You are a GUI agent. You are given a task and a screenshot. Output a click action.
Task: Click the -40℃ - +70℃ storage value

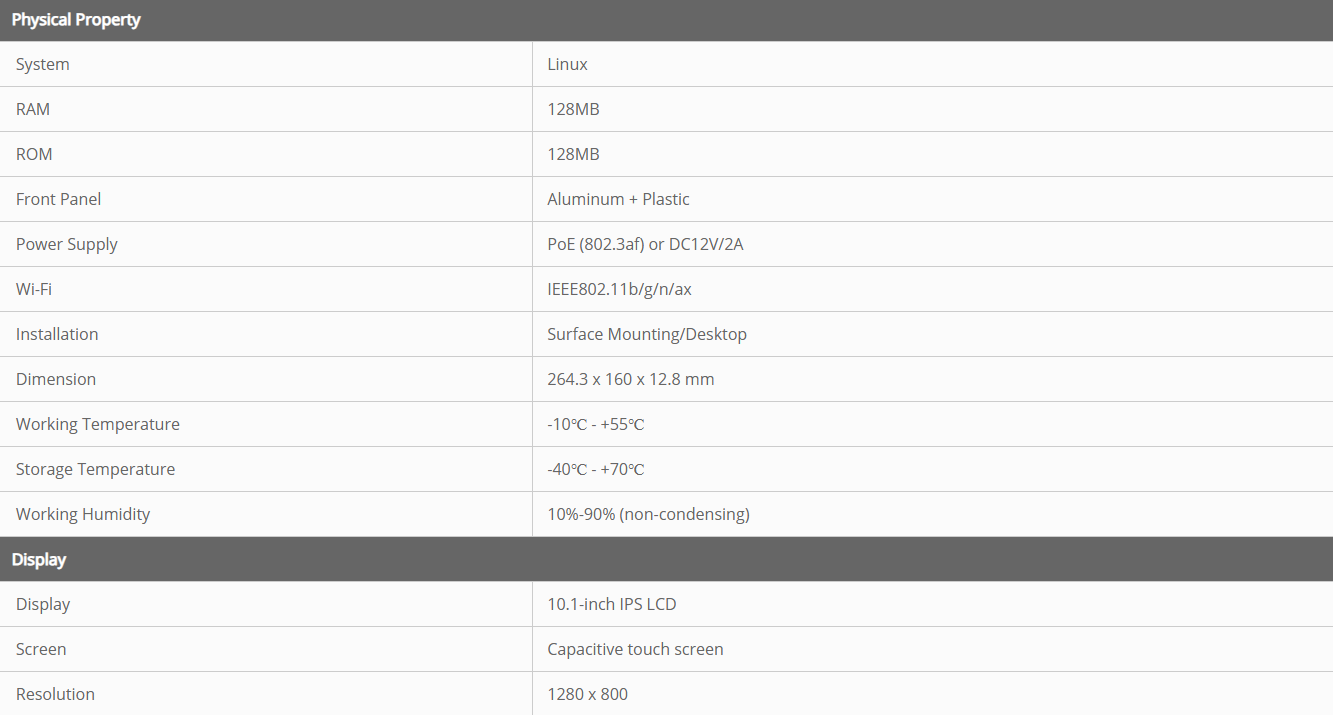[x=595, y=470]
